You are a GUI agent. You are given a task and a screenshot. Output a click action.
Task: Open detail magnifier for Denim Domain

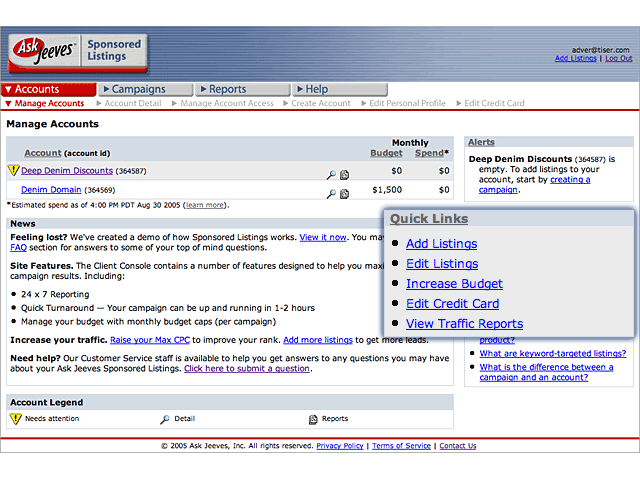[x=331, y=193]
